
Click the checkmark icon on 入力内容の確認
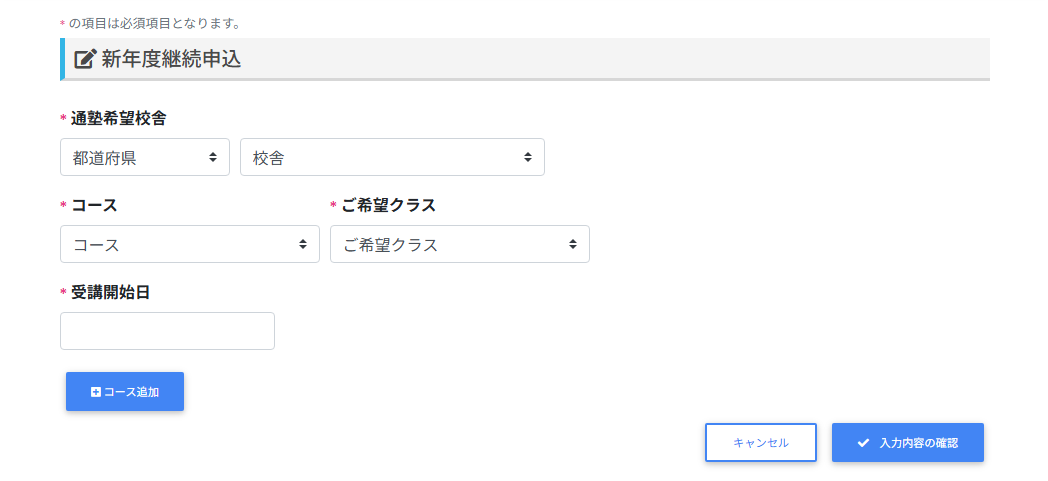point(863,443)
